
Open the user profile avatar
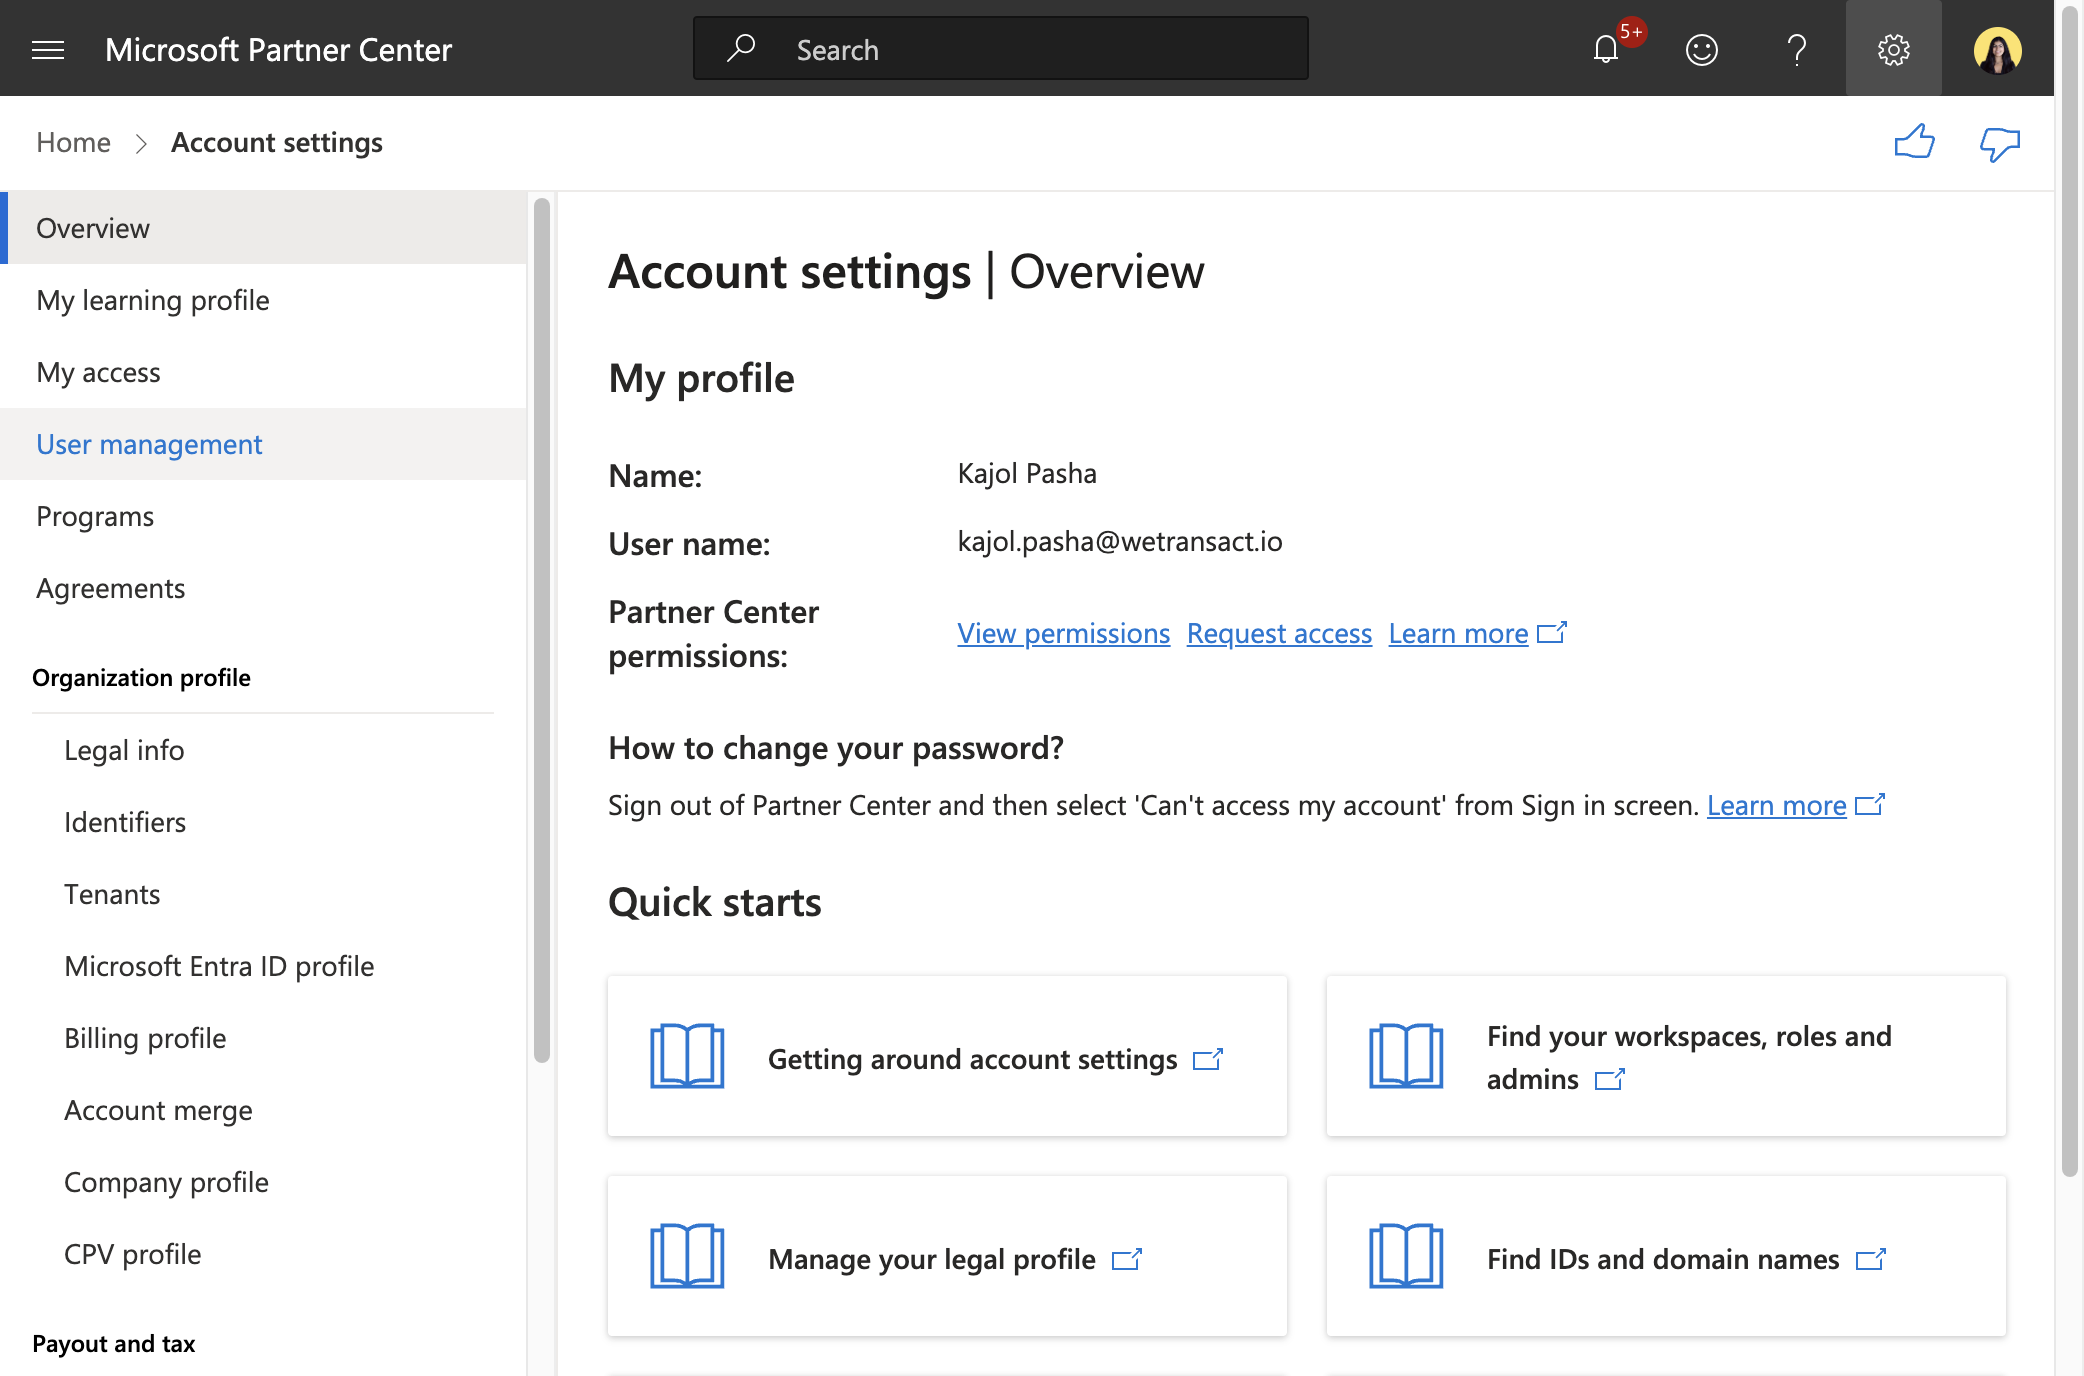(1997, 50)
